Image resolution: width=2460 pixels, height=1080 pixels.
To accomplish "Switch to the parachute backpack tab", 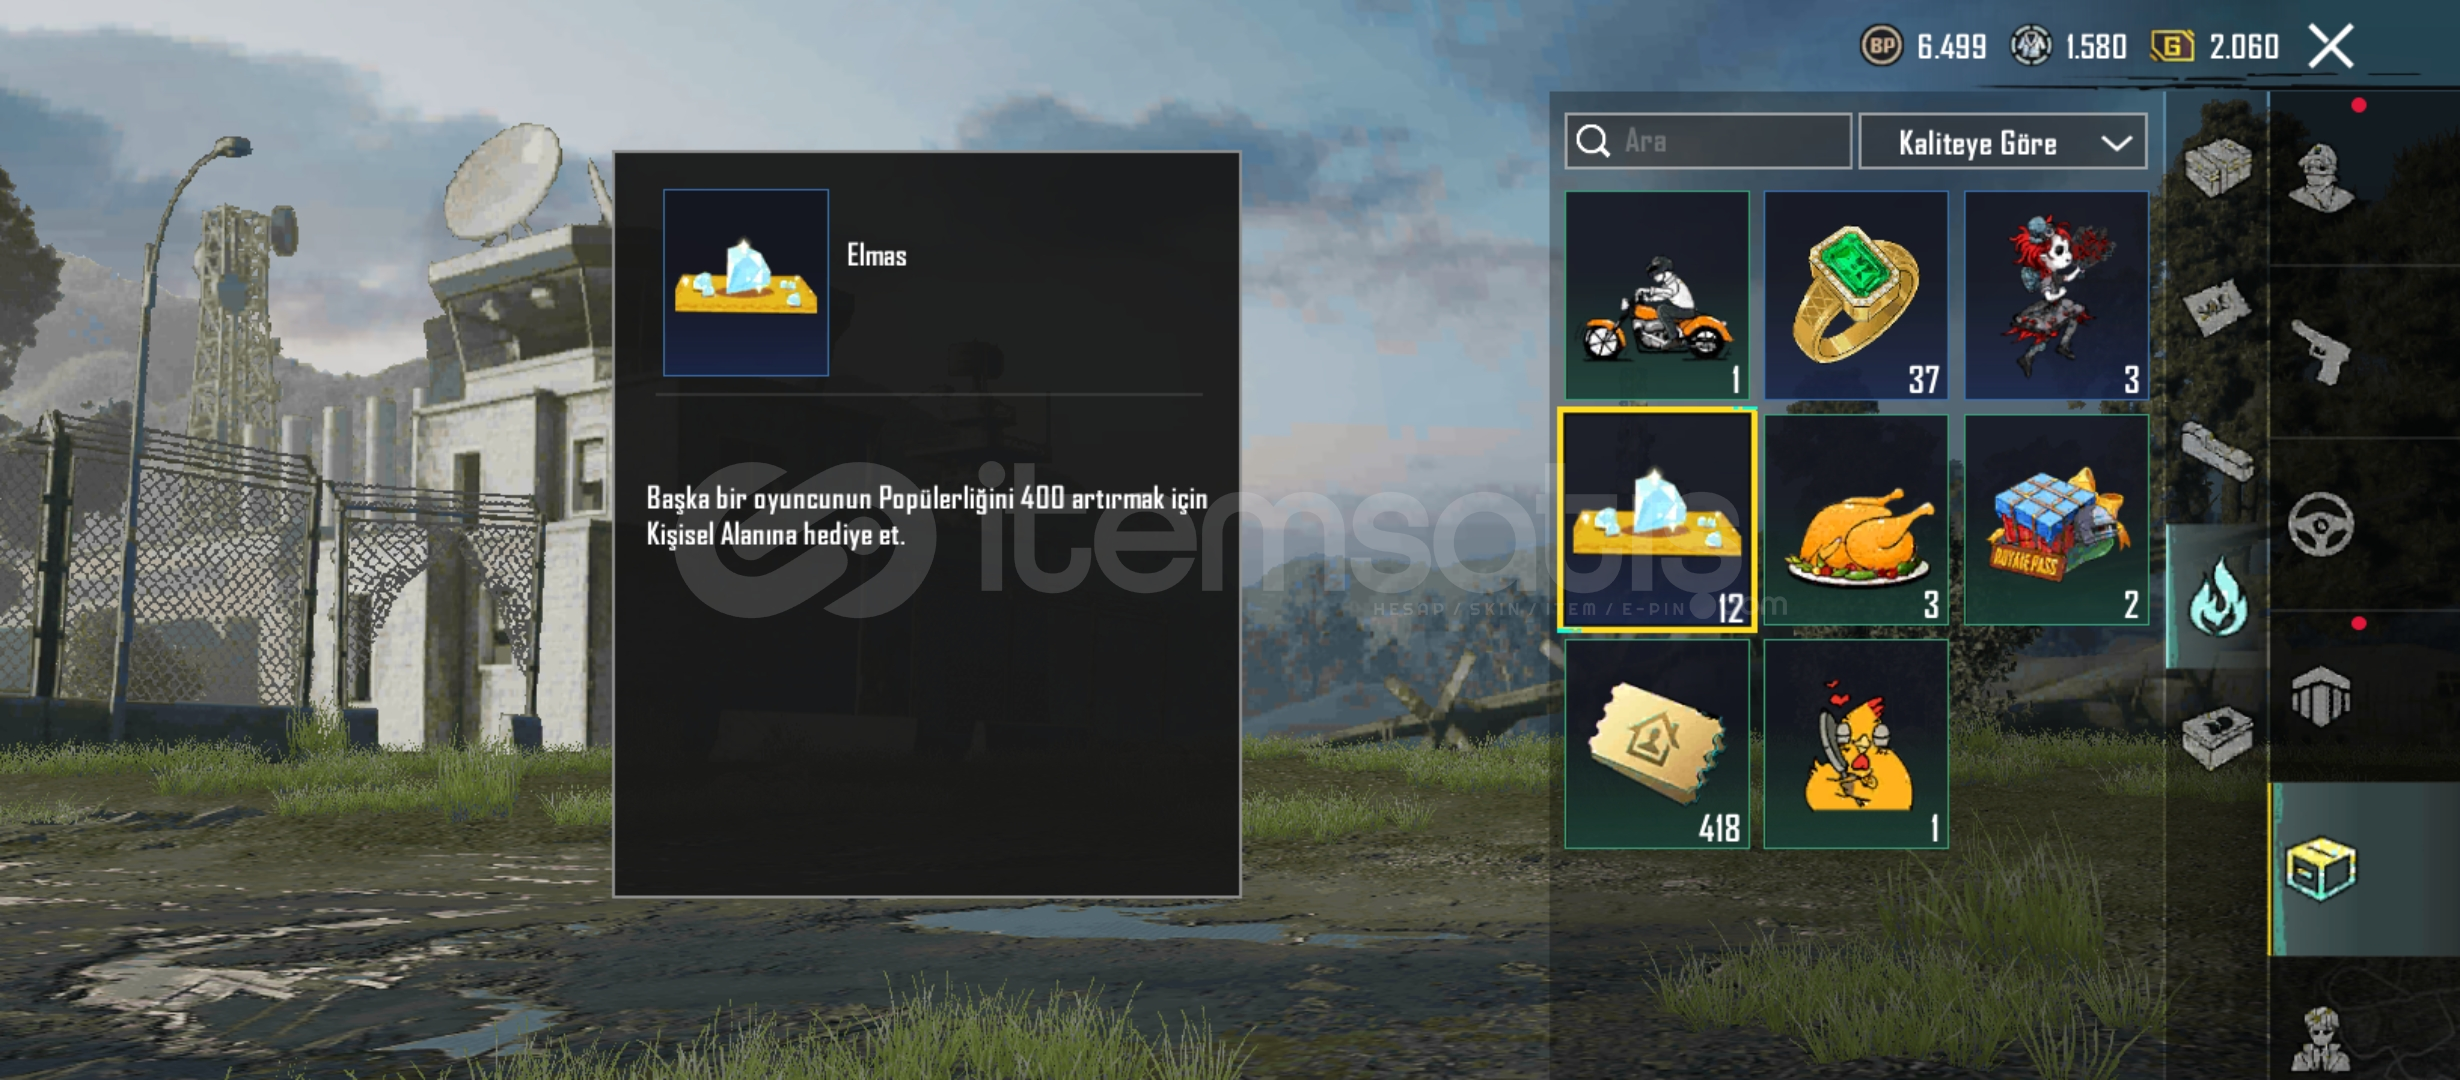I will click(2320, 697).
